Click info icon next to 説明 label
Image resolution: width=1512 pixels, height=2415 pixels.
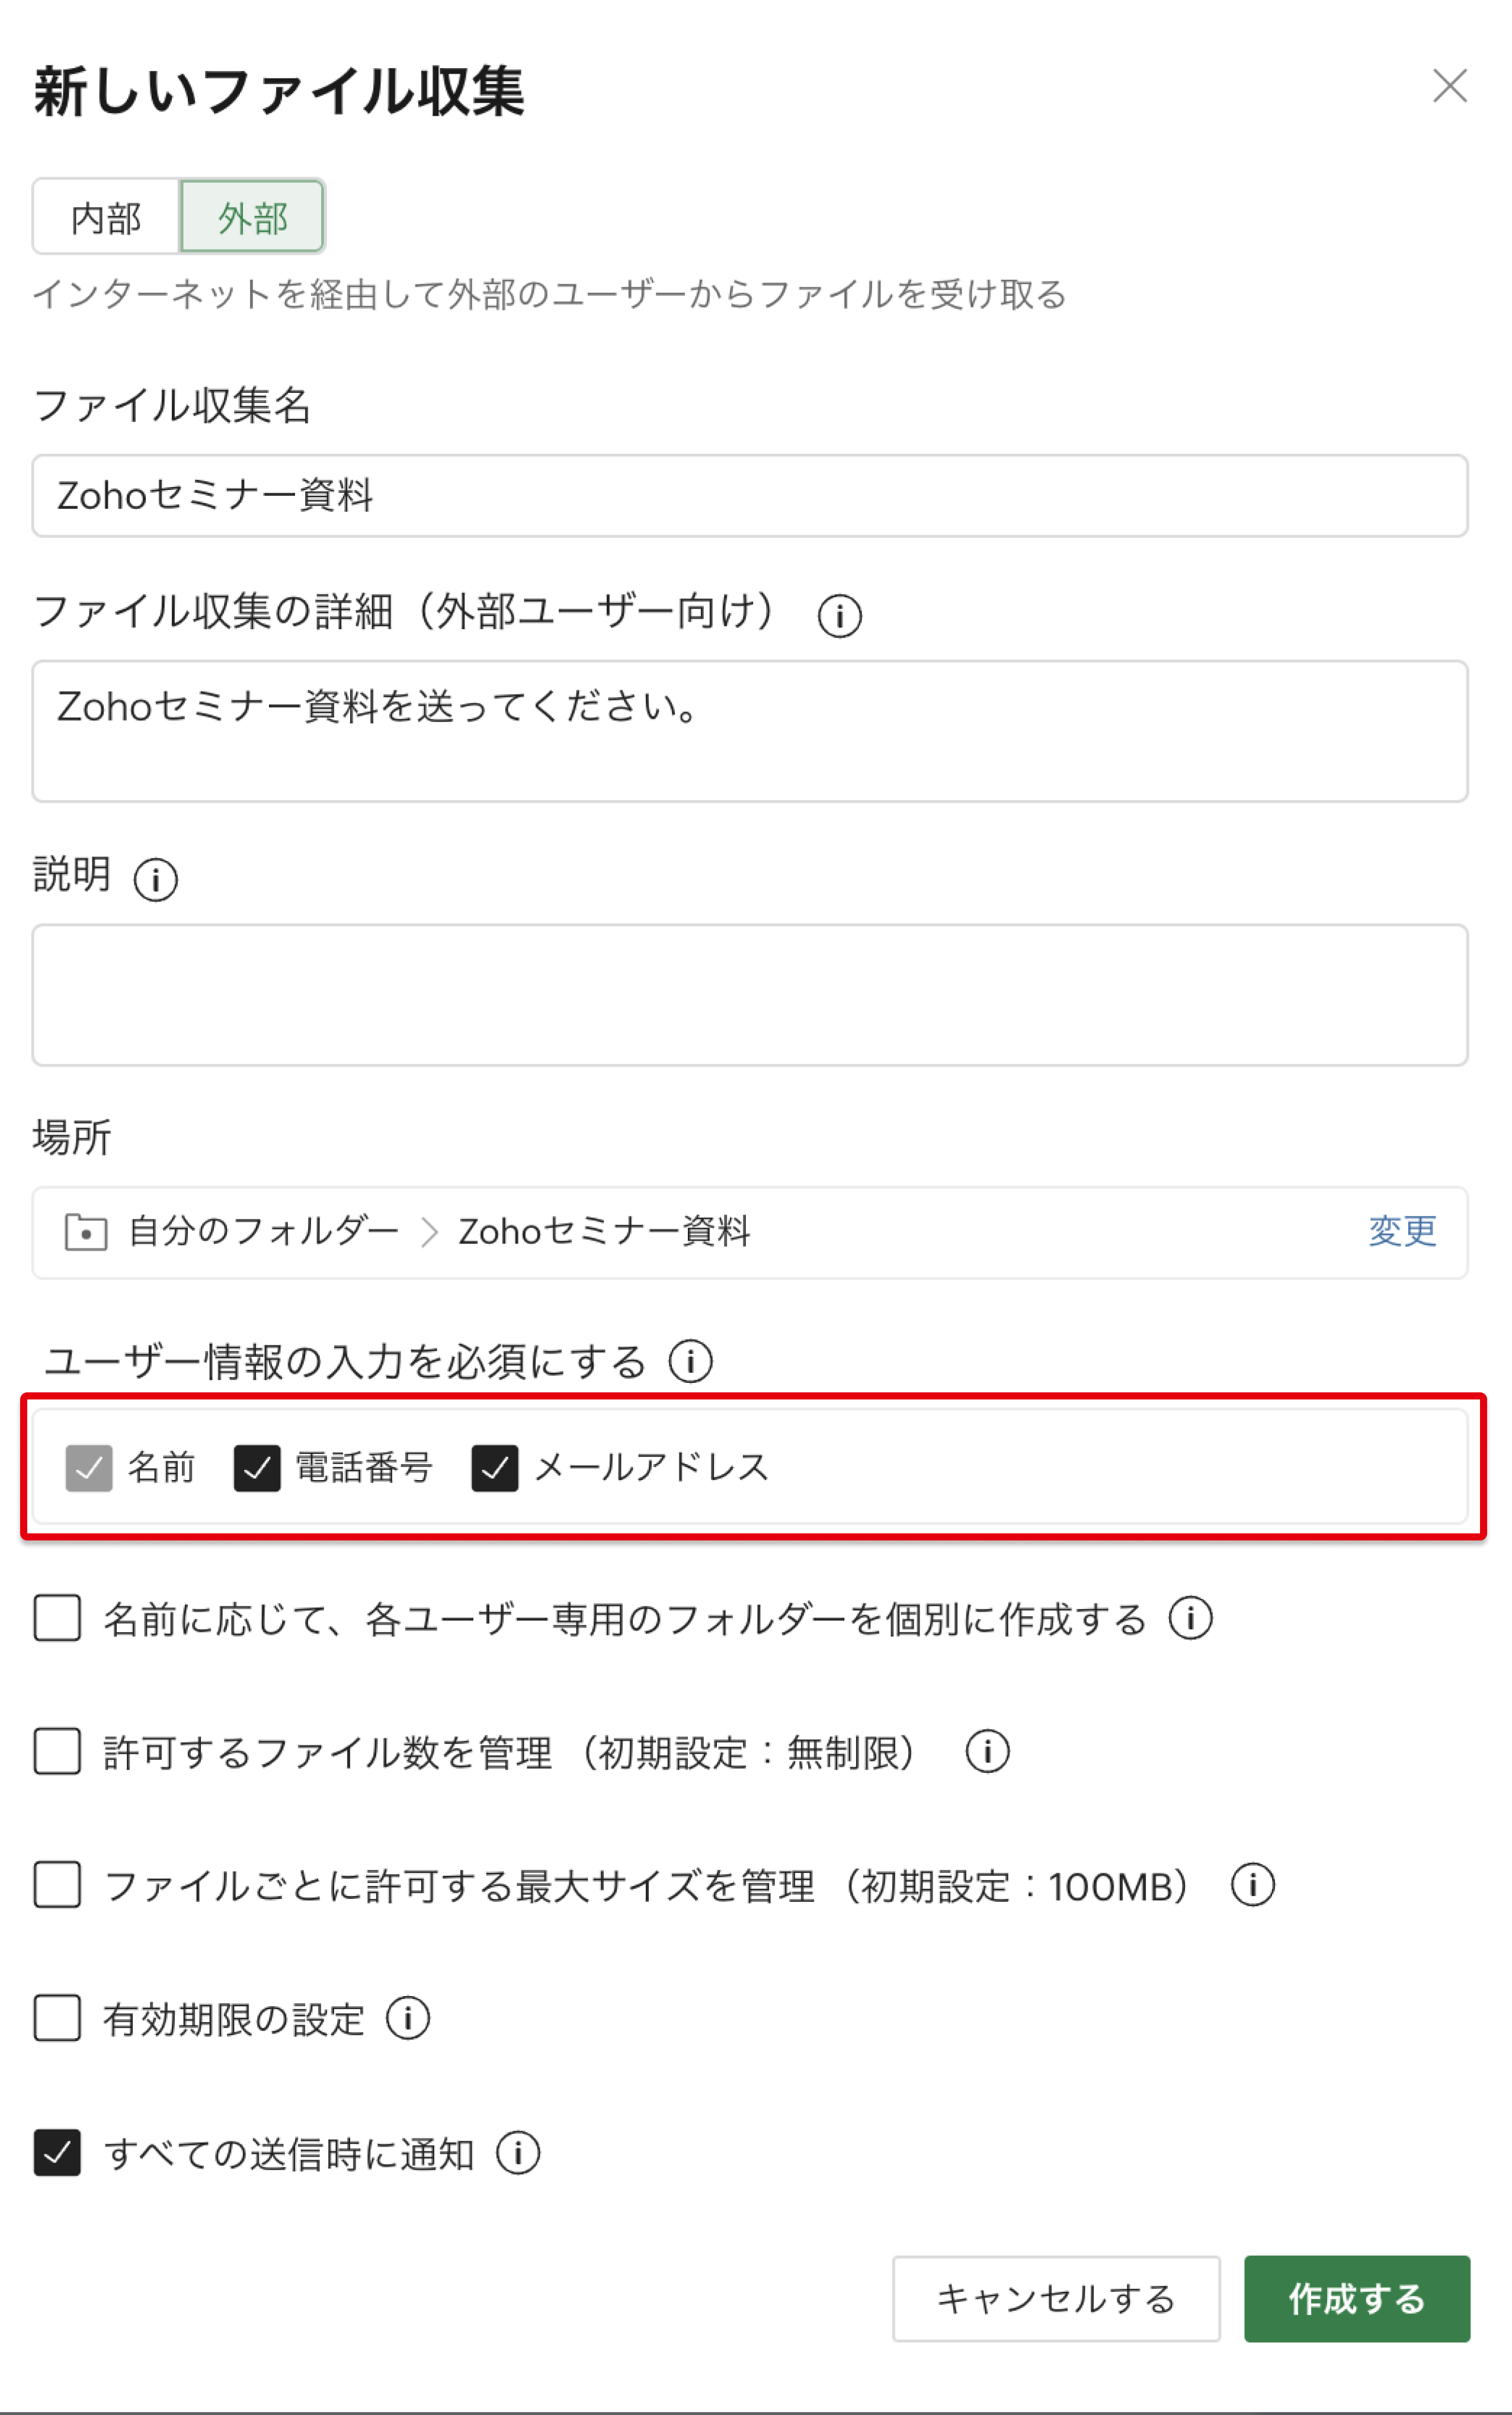[x=156, y=880]
